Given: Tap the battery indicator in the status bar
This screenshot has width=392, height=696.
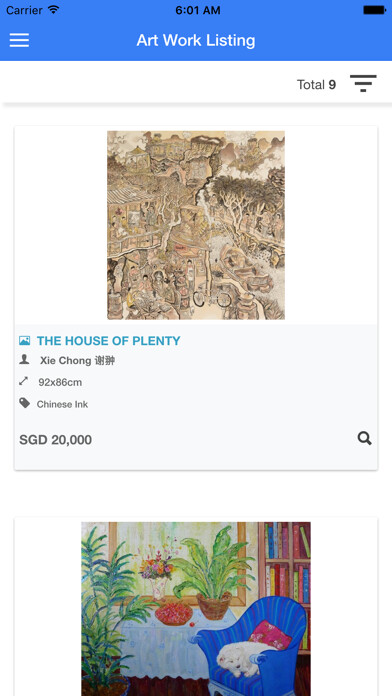Looking at the screenshot, I should coord(374,10).
